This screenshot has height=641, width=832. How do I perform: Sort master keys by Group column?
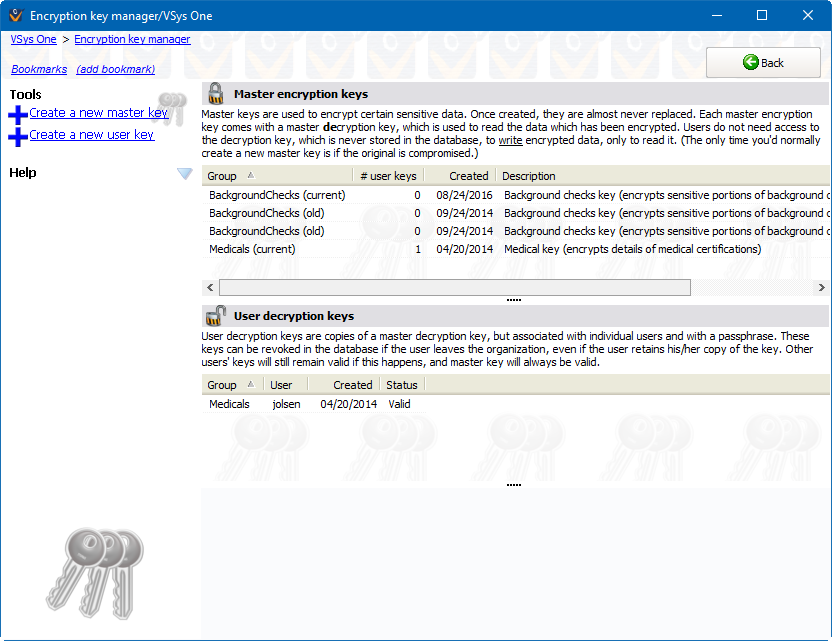(x=222, y=176)
